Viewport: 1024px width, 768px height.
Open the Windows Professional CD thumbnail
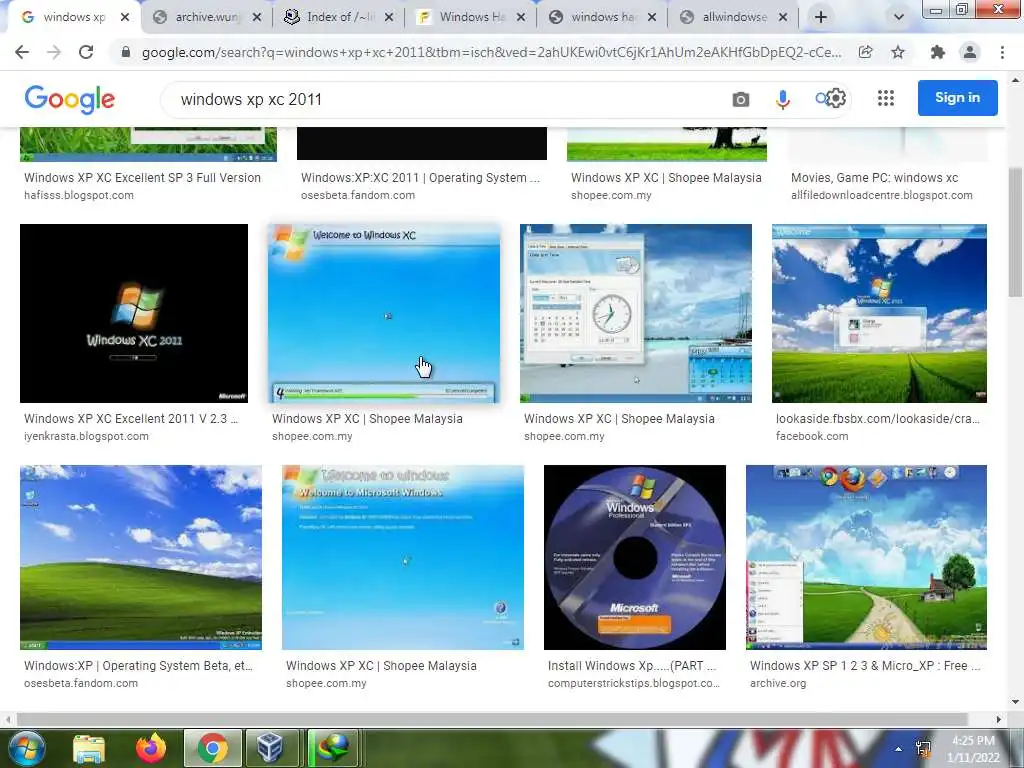635,557
